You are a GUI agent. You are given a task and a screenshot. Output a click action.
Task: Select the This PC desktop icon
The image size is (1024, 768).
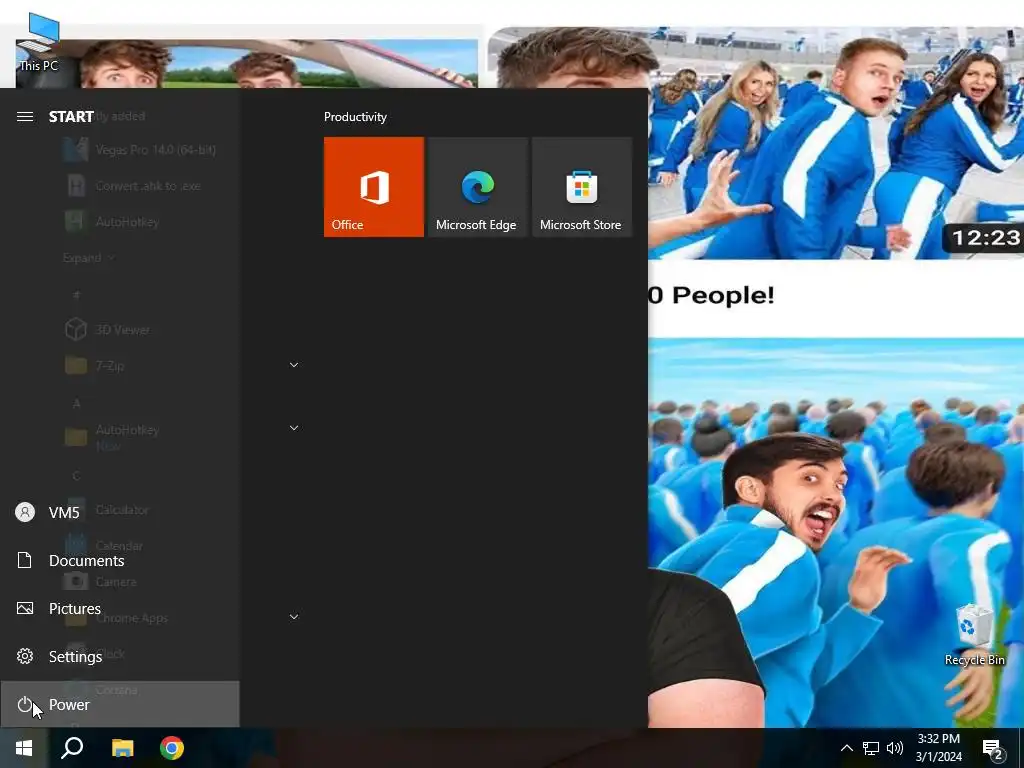[x=39, y=42]
